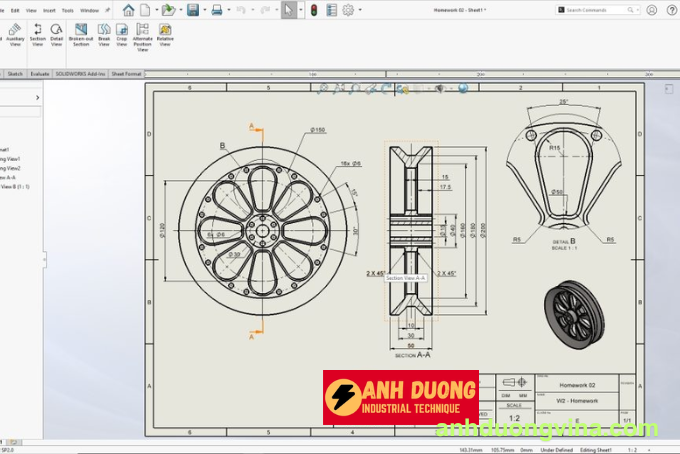Activate the Crop View tool
Viewport: 680px width, 454px height.
[x=121, y=34]
